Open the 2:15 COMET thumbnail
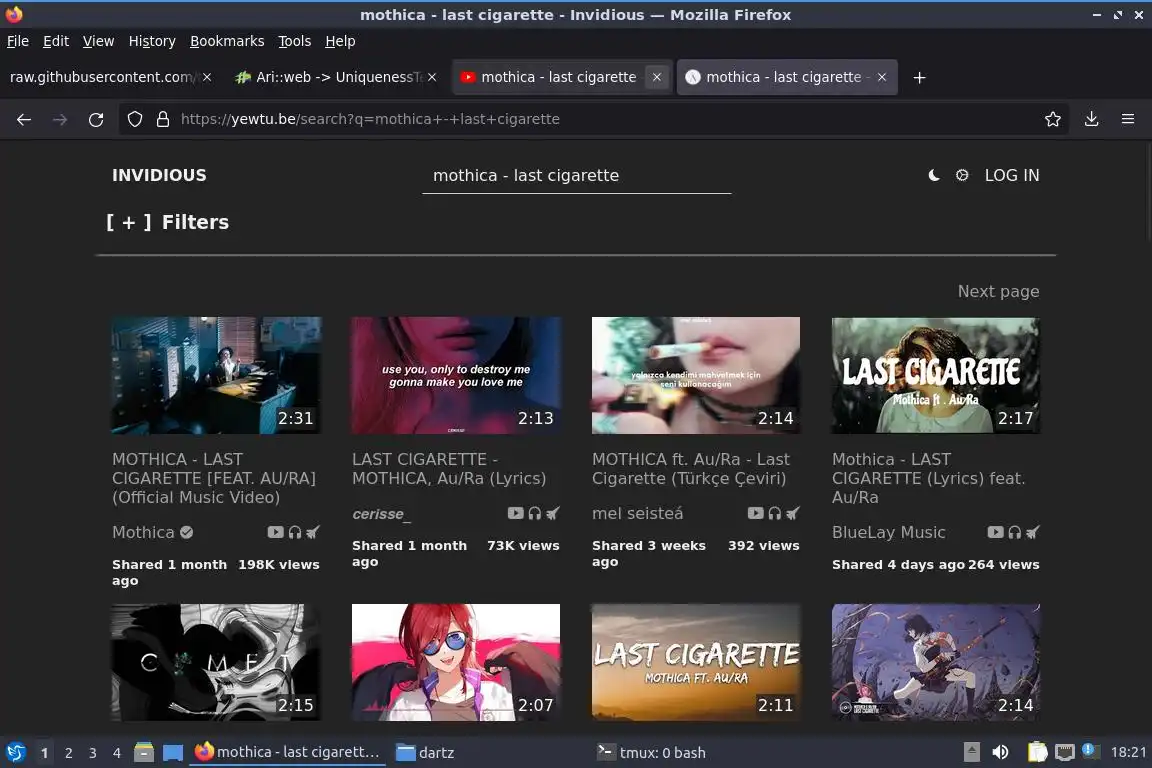Screen dimensions: 1152x768 (216, 662)
